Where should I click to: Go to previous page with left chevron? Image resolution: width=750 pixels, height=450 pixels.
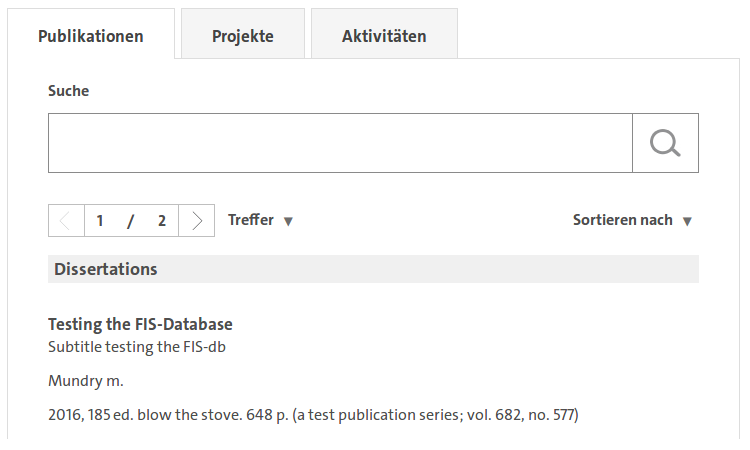coord(66,220)
